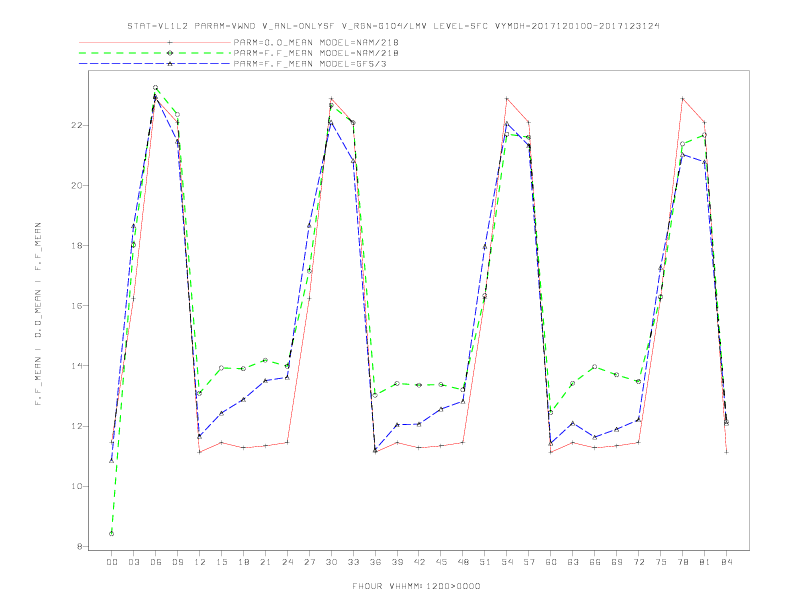Viewport: 792px width, 612px height.
Task: Click x-axis tick label 81
Action: pyautogui.click(x=705, y=562)
